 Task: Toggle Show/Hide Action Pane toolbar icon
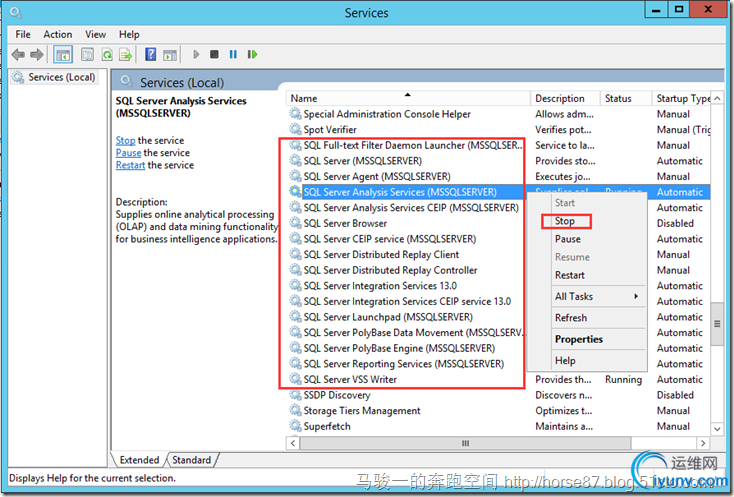170,55
